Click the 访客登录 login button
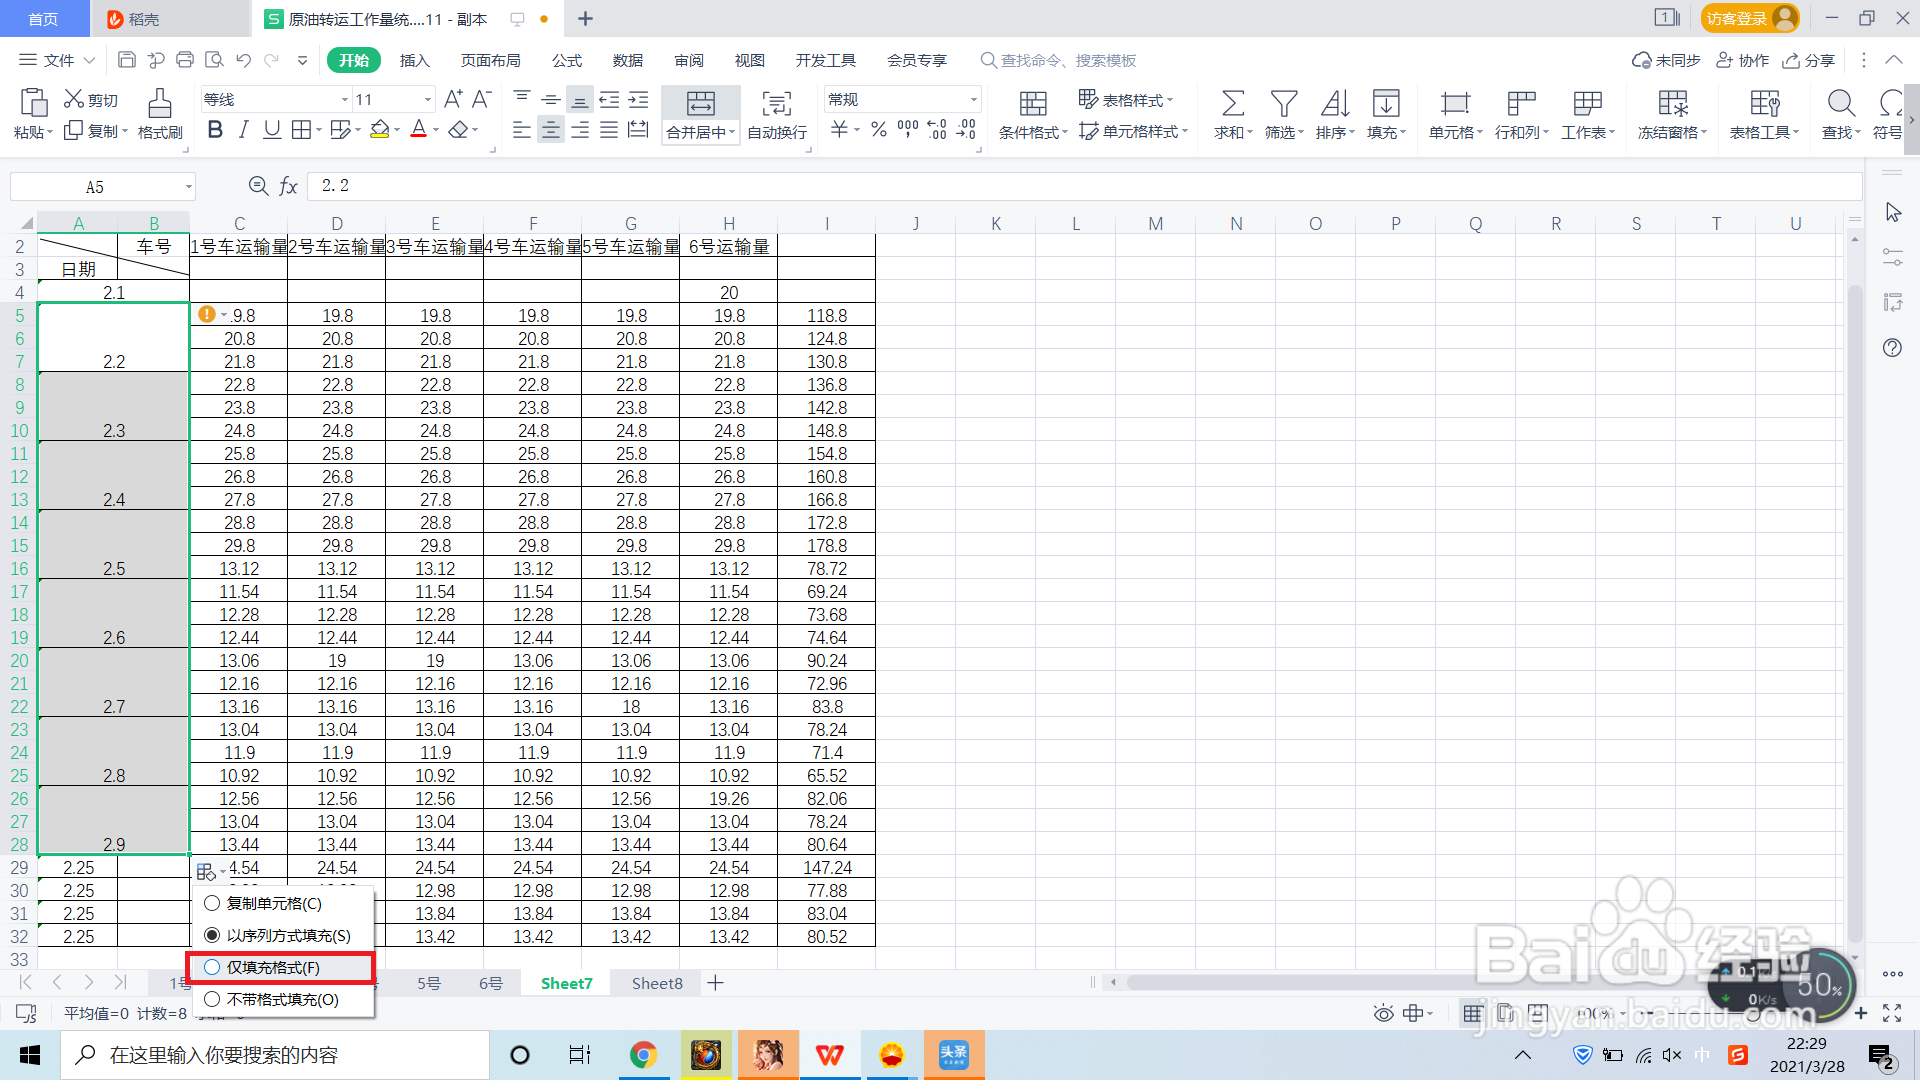Image resolution: width=1920 pixels, height=1080 pixels. pyautogui.click(x=1748, y=18)
